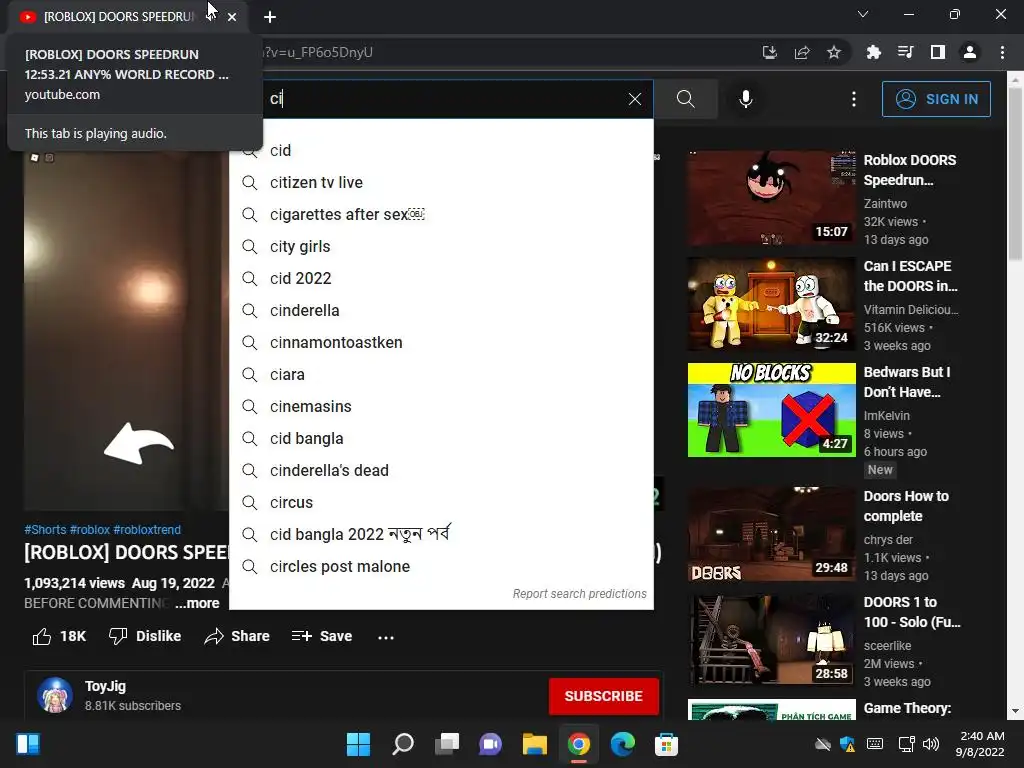Choose 'cinemasins' from suggestions

pos(441,406)
